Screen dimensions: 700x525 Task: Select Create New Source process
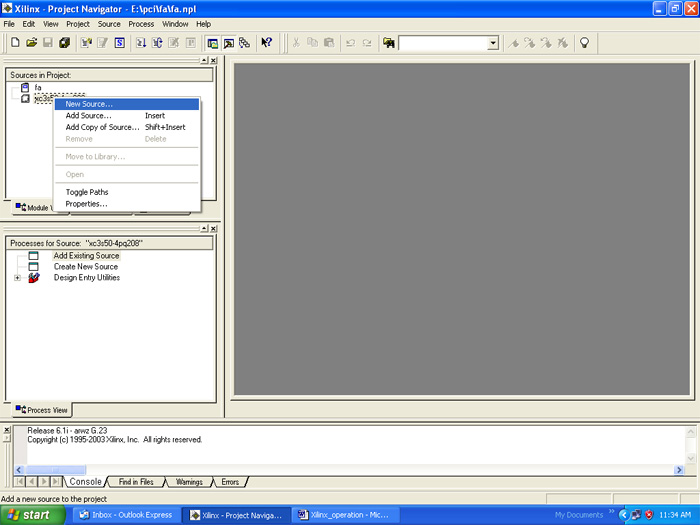[x=86, y=267]
